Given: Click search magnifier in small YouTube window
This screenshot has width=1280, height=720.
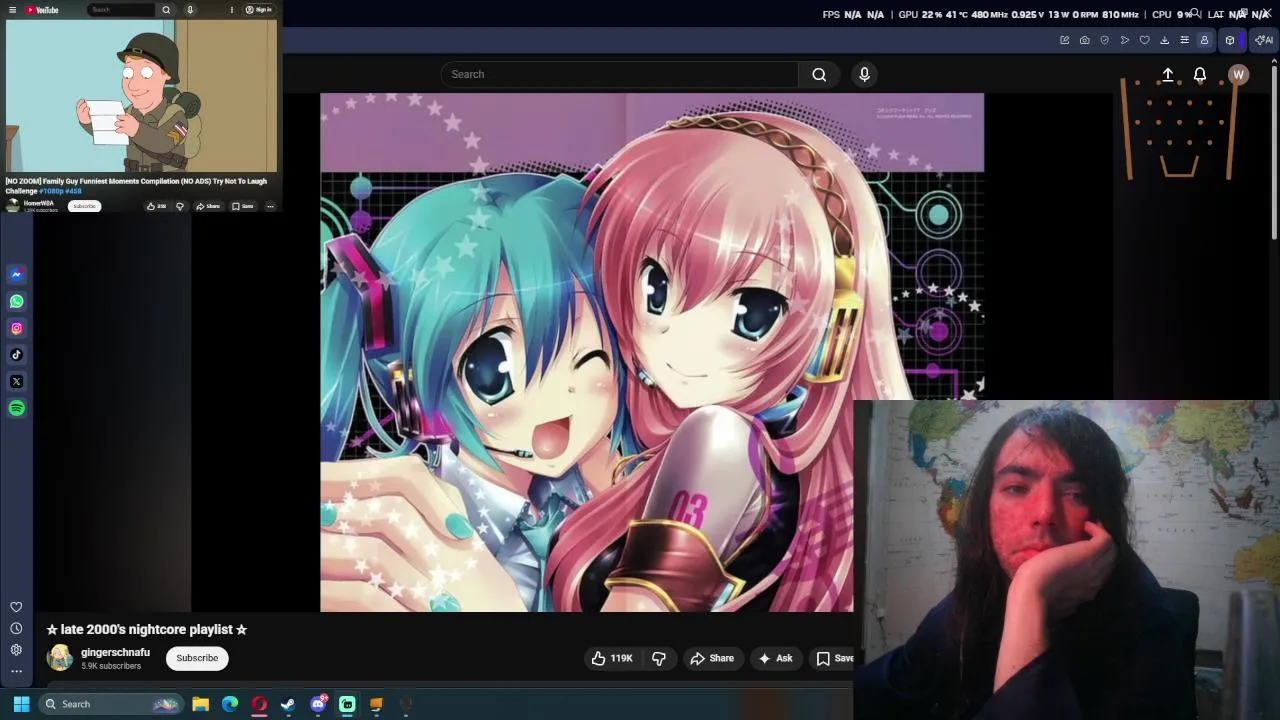Looking at the screenshot, I should click(166, 10).
